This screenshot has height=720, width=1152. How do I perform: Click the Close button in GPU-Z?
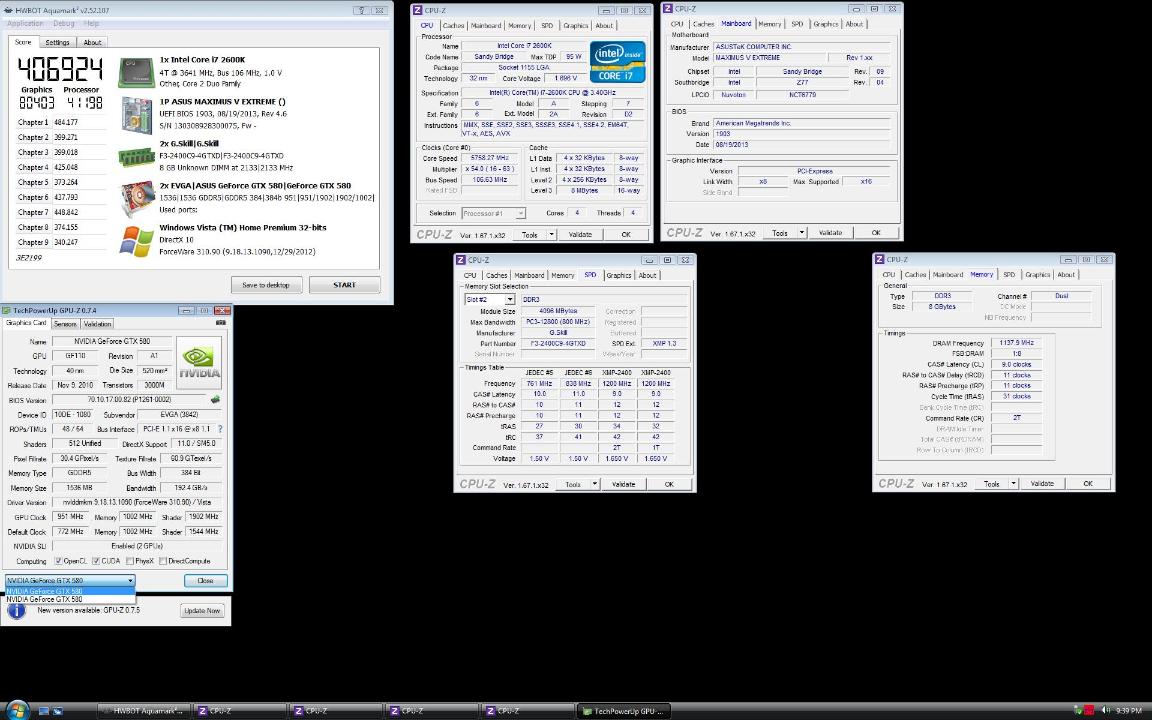point(205,580)
